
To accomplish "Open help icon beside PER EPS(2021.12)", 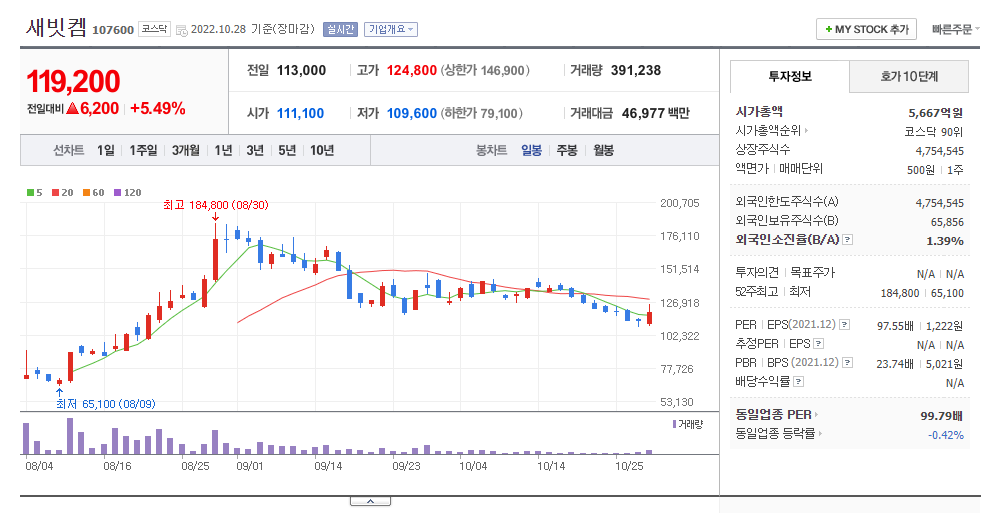I will pos(845,325).
